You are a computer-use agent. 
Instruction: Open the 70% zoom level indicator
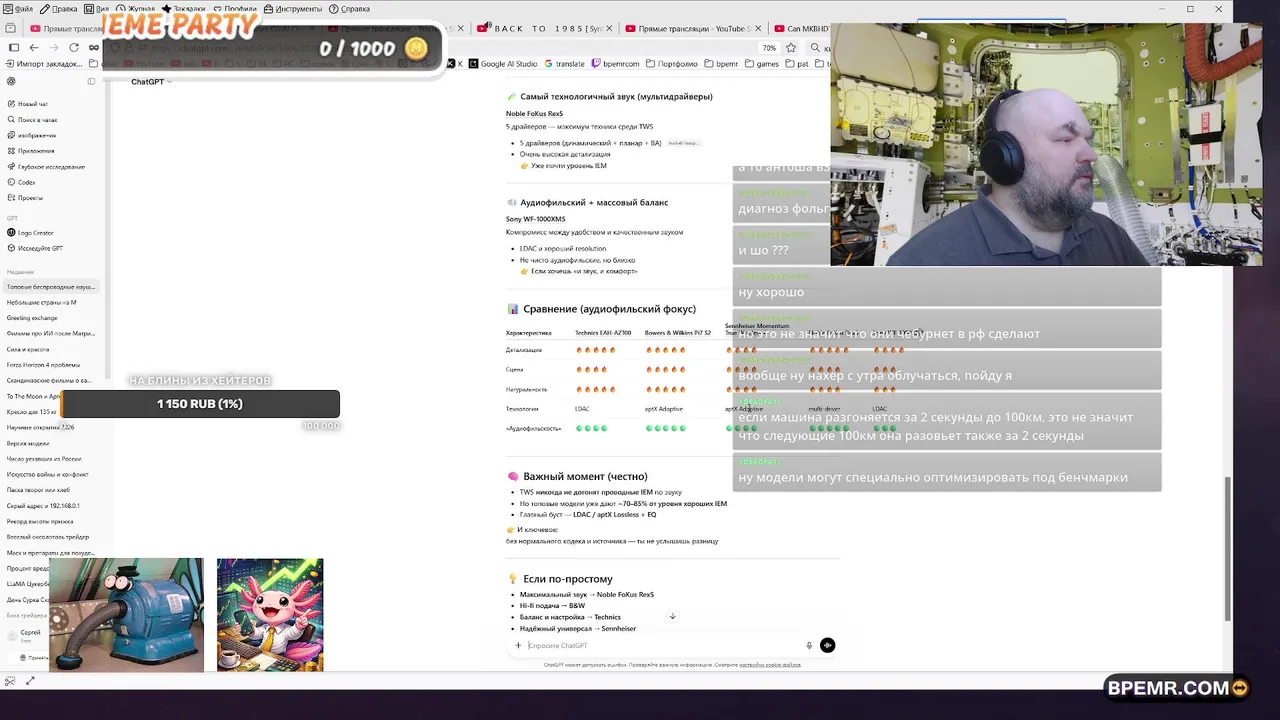click(769, 47)
